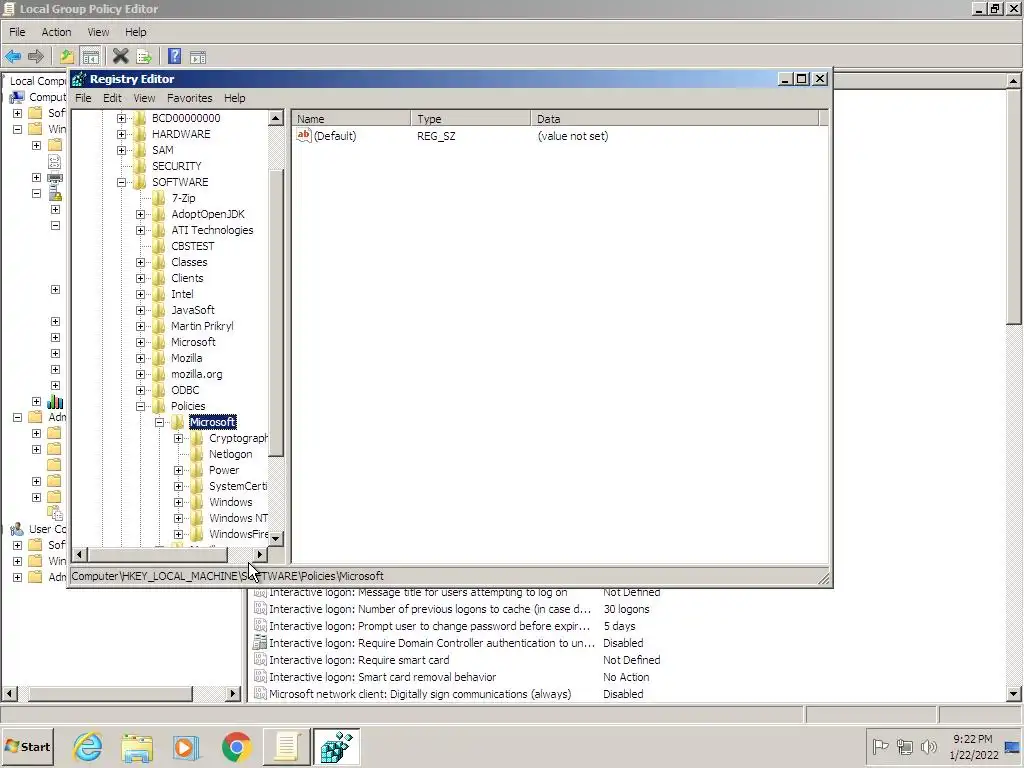Open Group Policy Editor Action menu
The image size is (1024, 768).
click(x=56, y=32)
